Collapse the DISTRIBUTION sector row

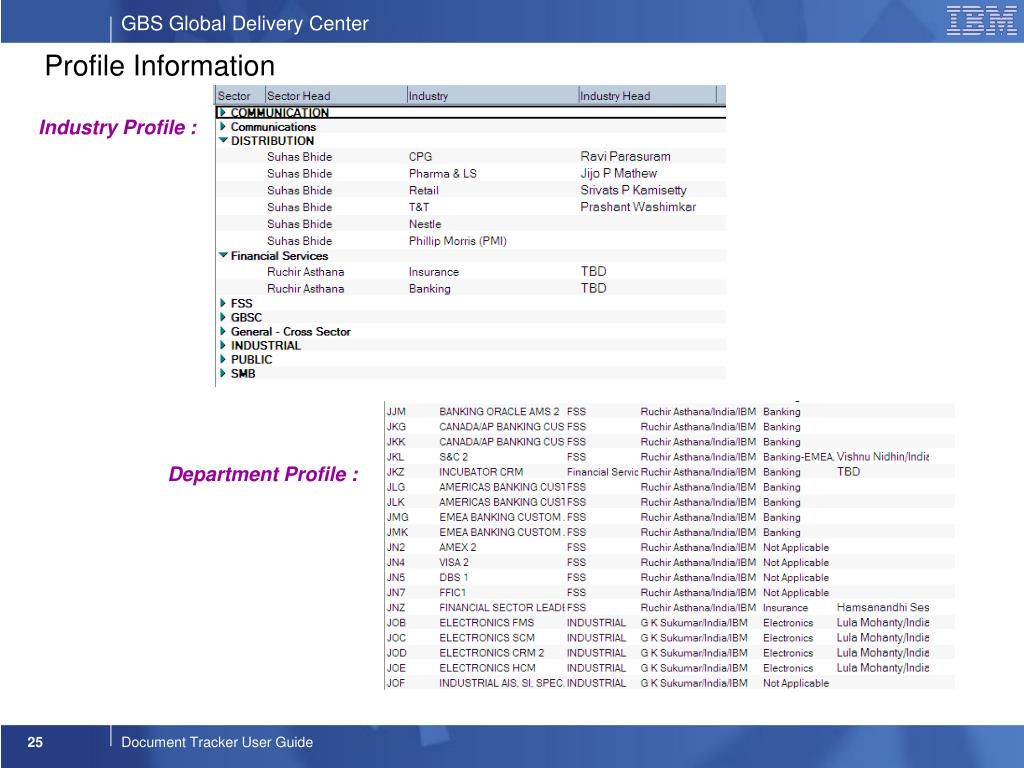click(223, 140)
